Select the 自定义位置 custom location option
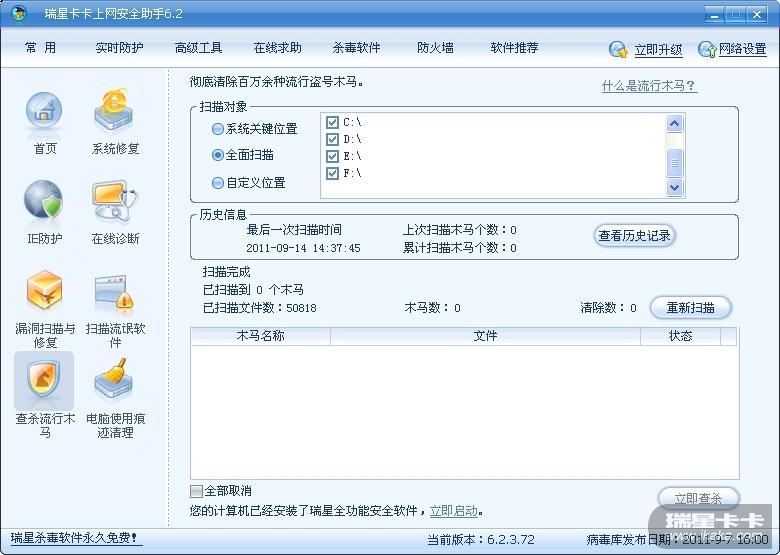This screenshot has height=555, width=780. point(217,183)
